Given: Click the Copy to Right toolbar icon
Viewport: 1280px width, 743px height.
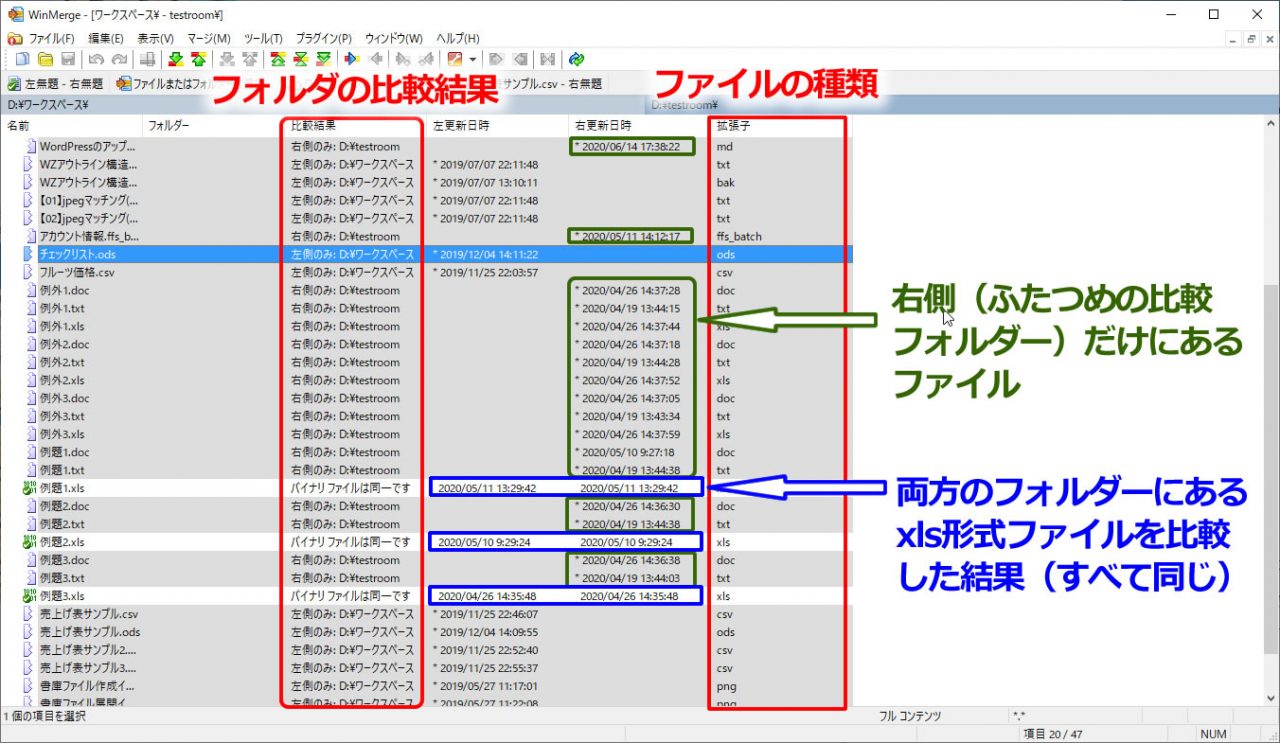Looking at the screenshot, I should pyautogui.click(x=351, y=59).
